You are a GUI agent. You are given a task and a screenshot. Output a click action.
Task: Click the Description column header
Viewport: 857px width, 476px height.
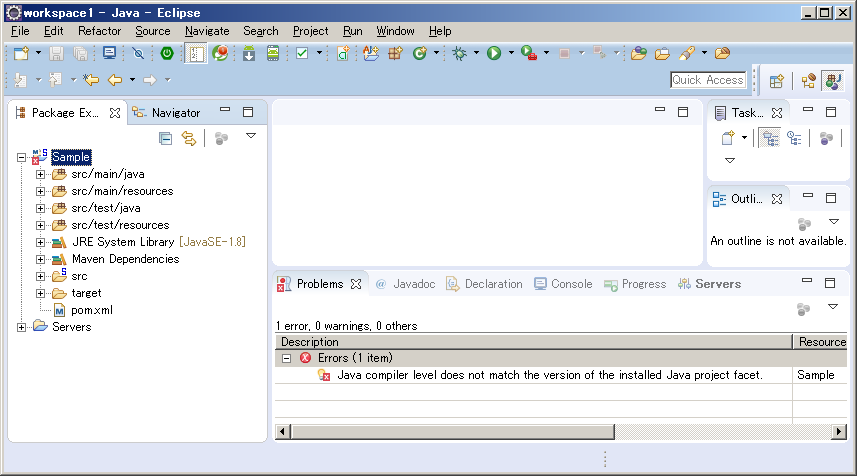533,342
